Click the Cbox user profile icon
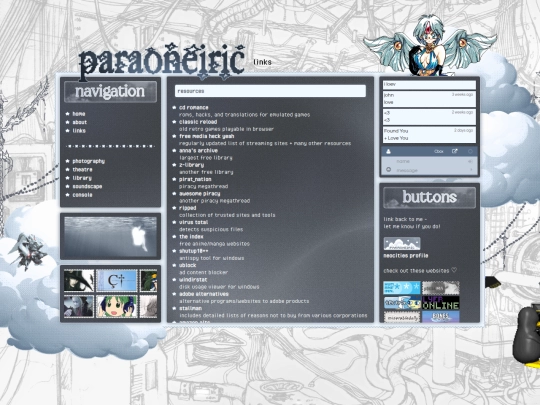Screen dimensions: 540x405 388,152
